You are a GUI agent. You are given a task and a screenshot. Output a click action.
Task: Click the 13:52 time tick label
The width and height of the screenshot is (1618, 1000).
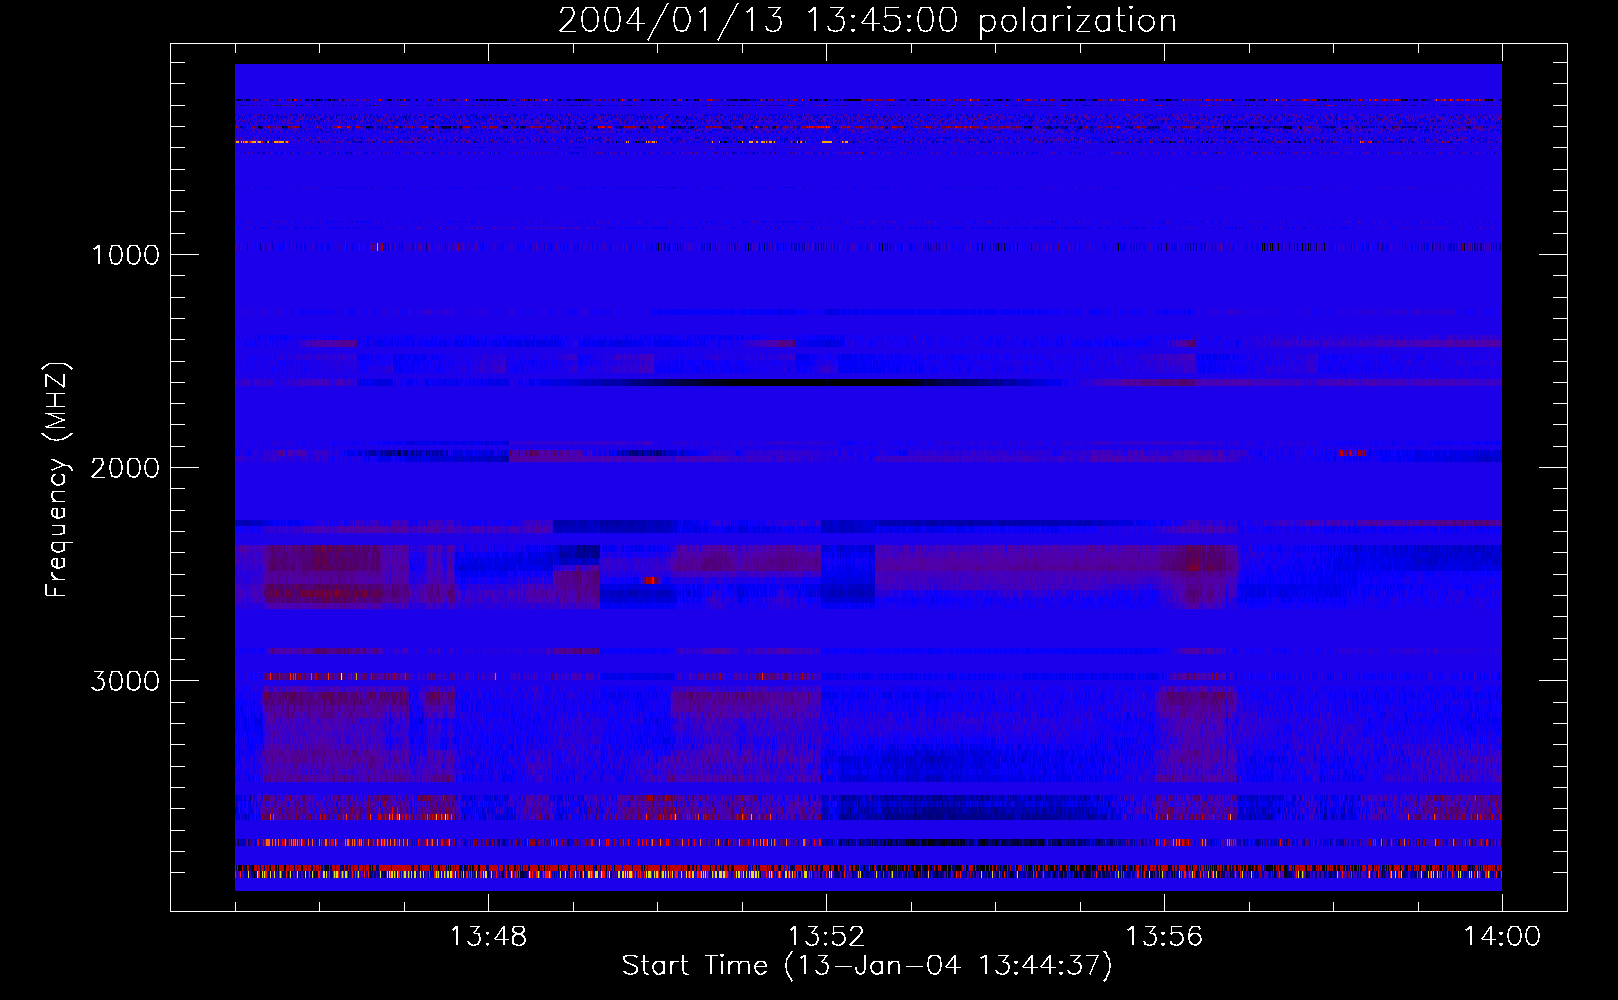tap(826, 937)
